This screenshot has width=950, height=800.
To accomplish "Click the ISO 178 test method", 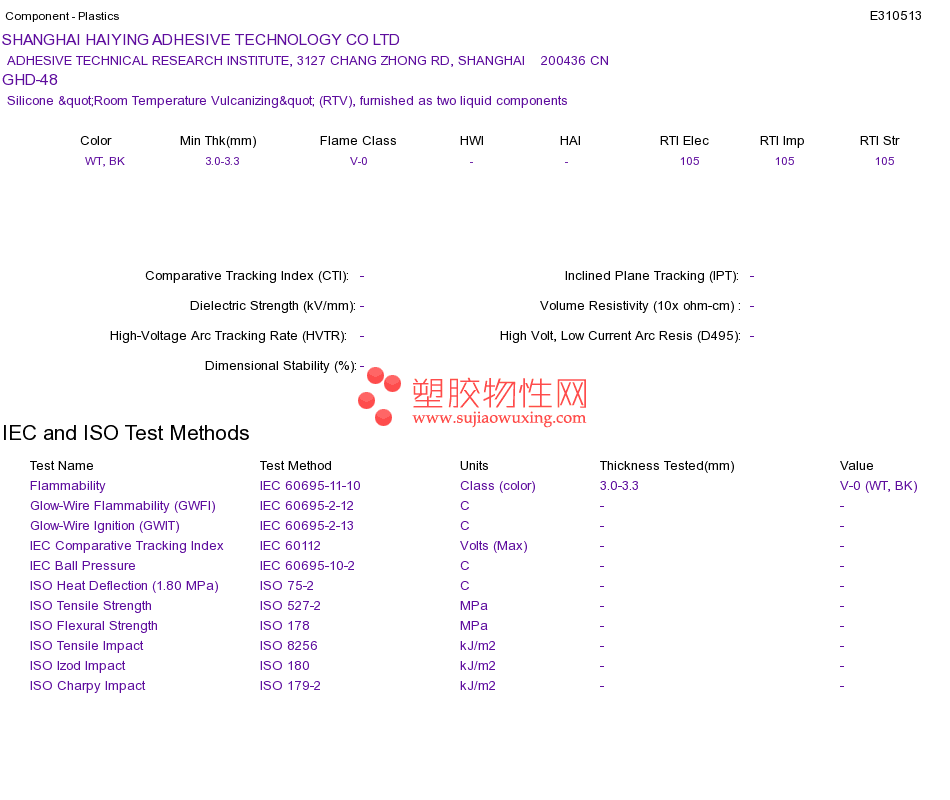I will (x=285, y=625).
